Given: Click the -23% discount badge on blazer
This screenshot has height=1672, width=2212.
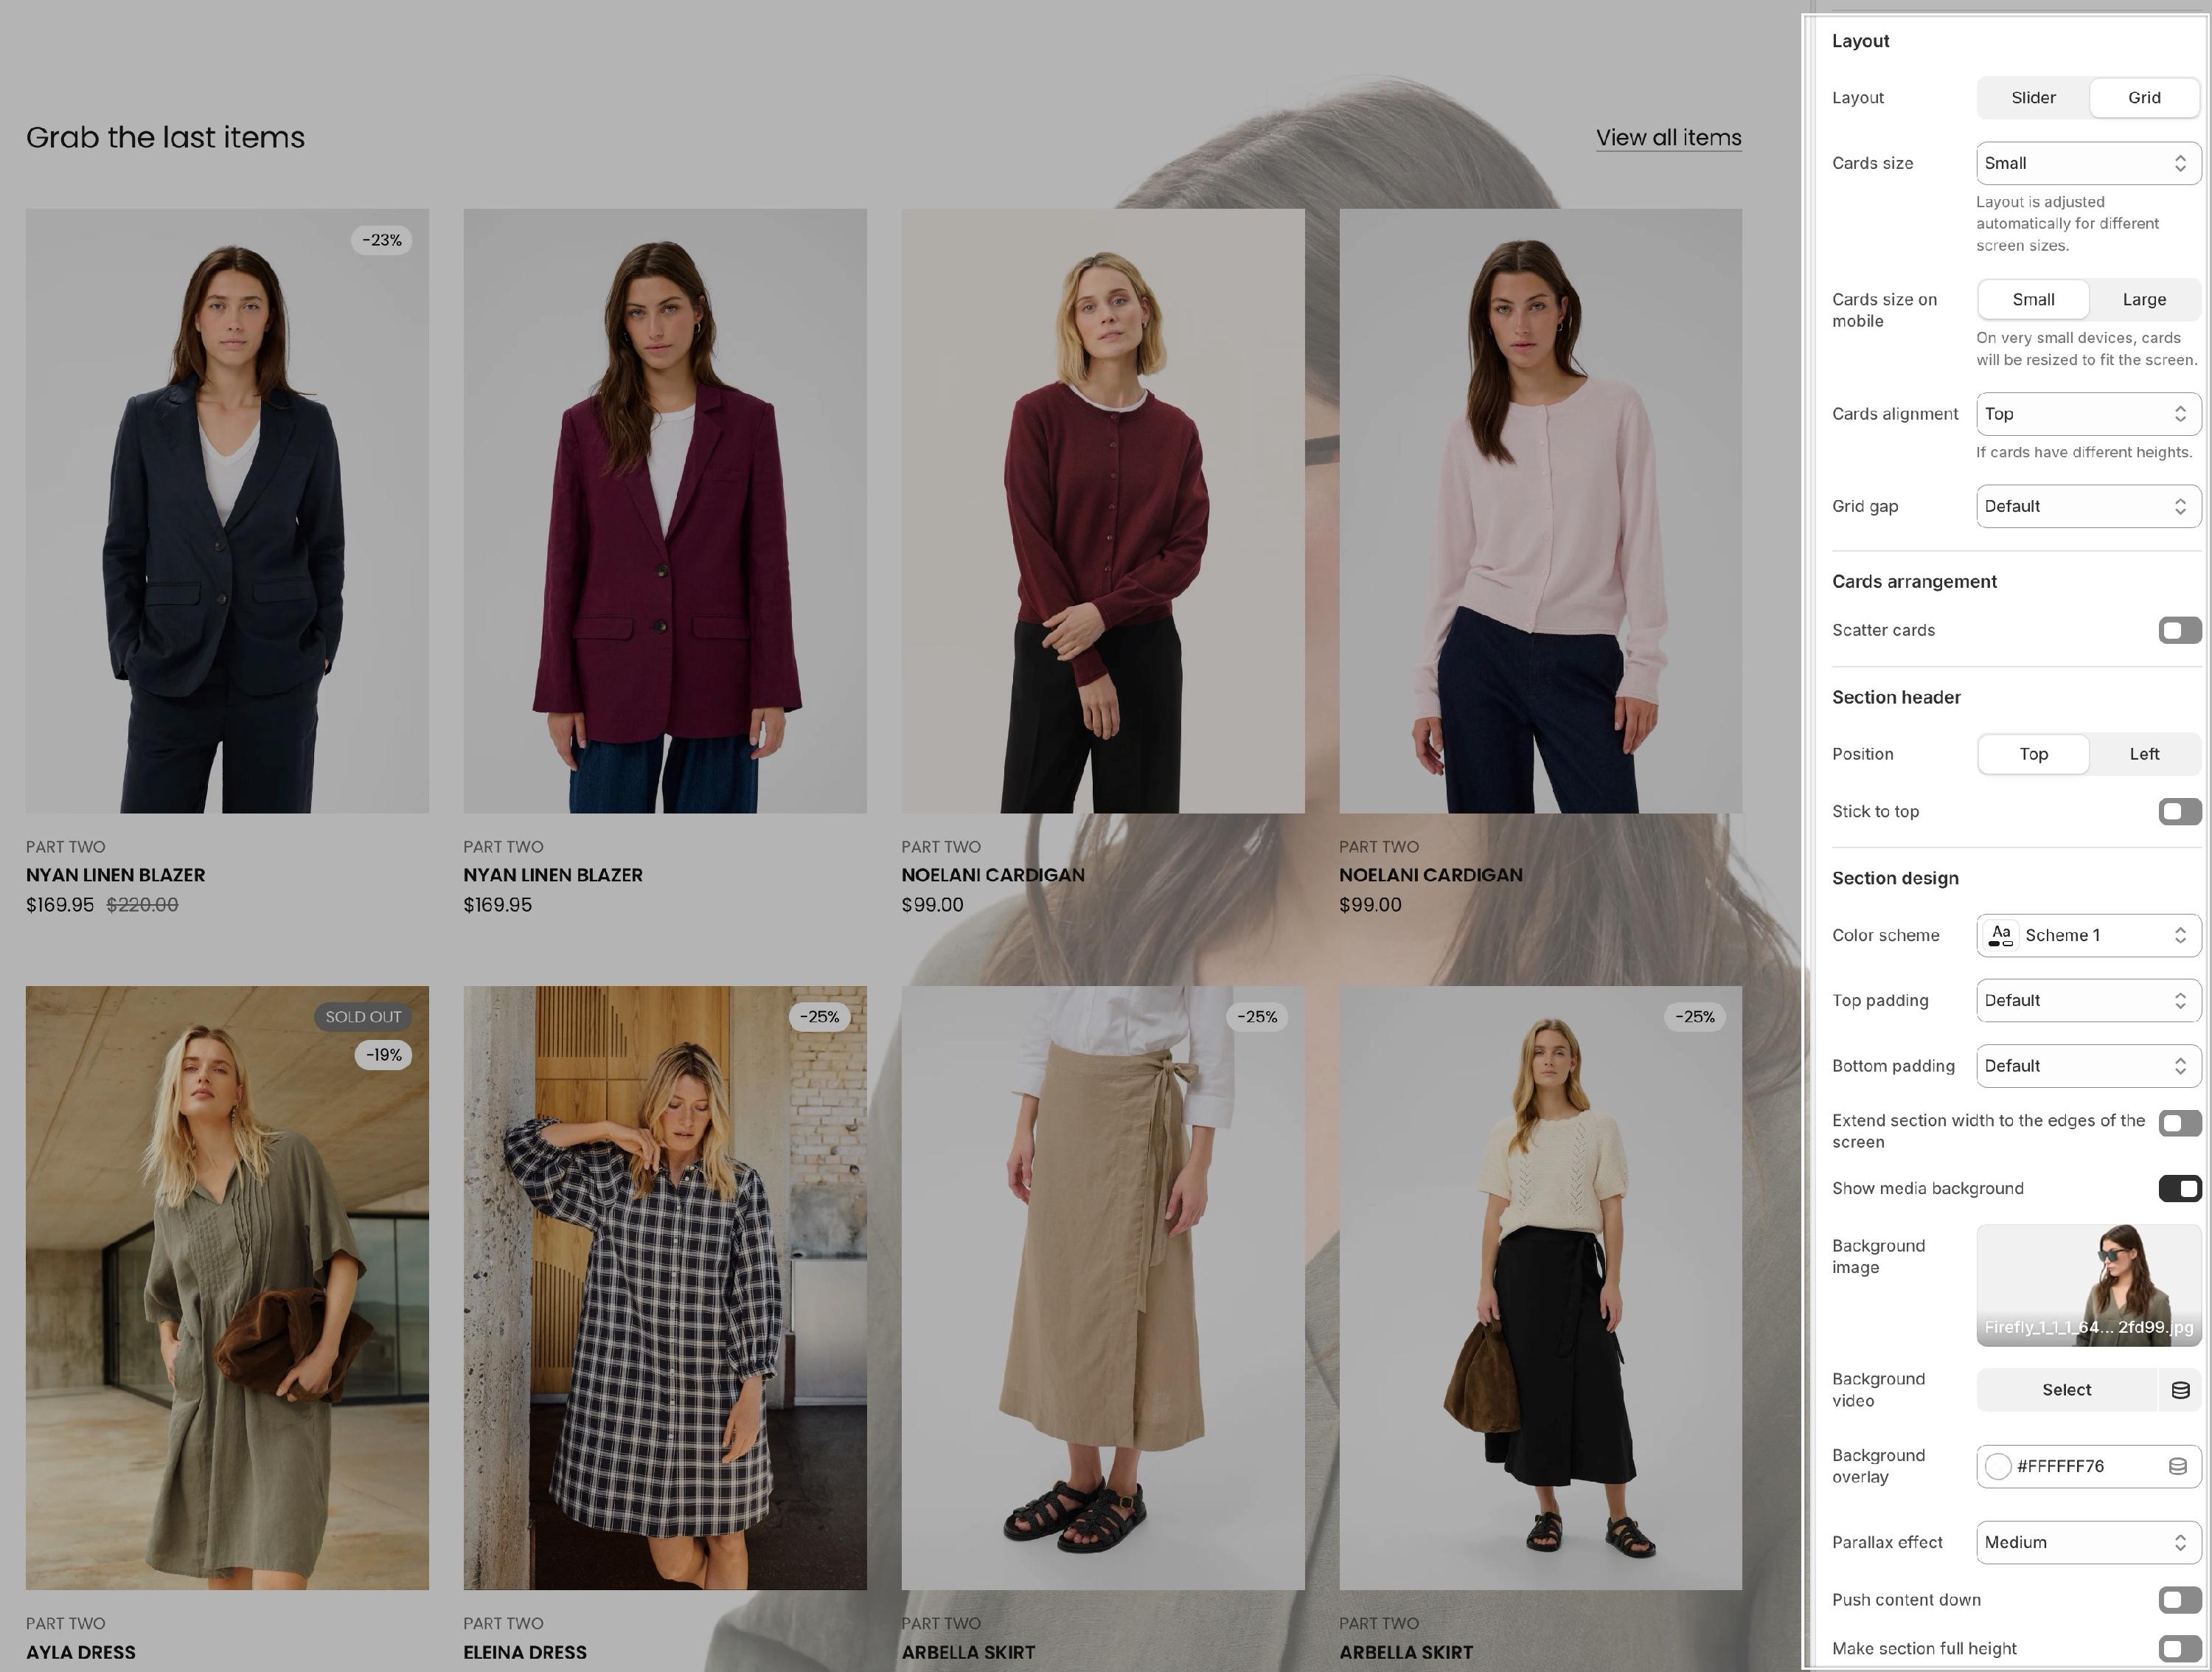Looking at the screenshot, I should tap(381, 240).
